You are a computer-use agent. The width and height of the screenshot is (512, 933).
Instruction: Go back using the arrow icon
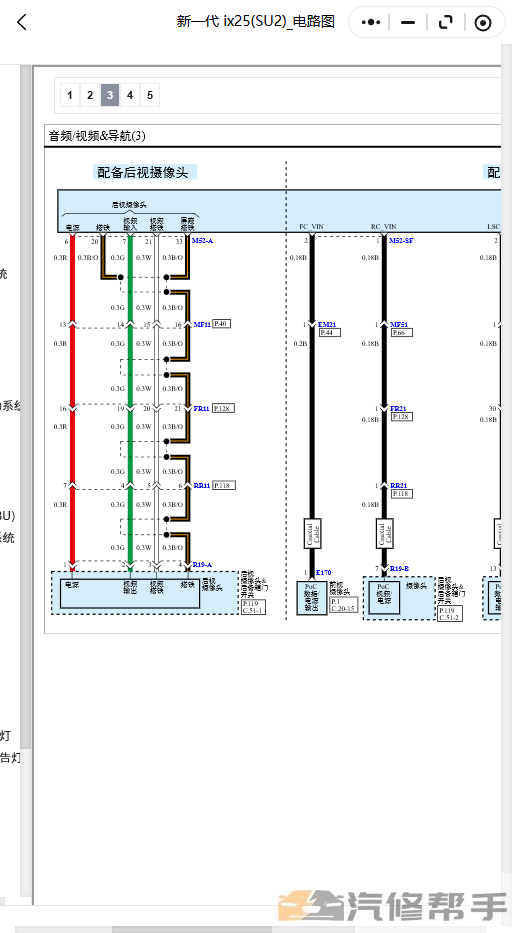tap(22, 23)
